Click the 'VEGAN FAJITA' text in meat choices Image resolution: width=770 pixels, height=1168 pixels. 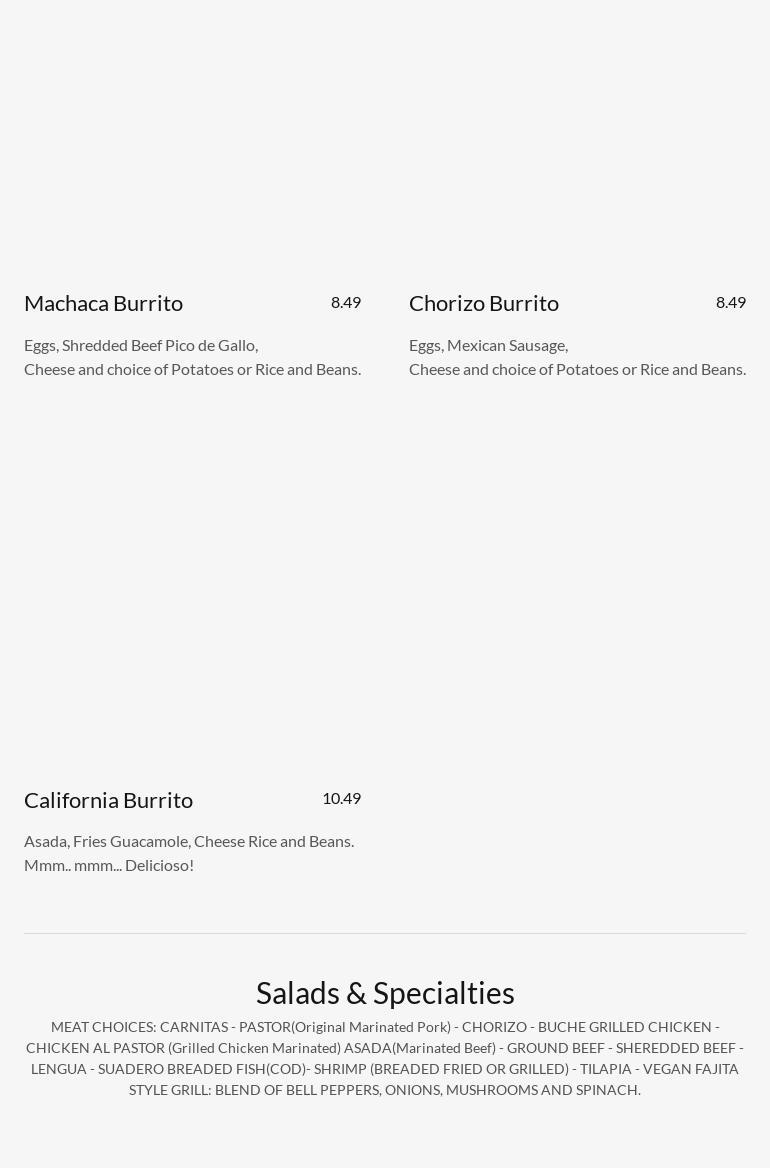(x=690, y=1069)
